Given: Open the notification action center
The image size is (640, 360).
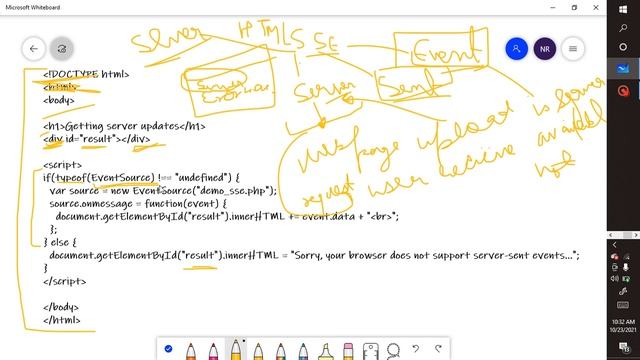Looking at the screenshot, I should click(624, 347).
